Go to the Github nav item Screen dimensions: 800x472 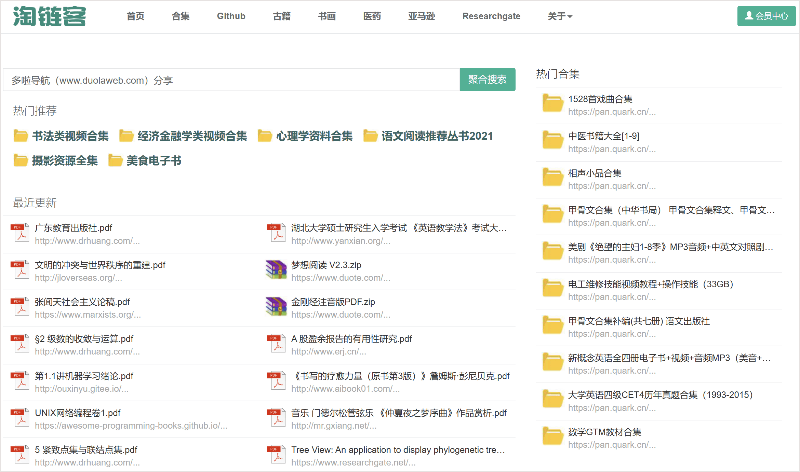click(231, 16)
